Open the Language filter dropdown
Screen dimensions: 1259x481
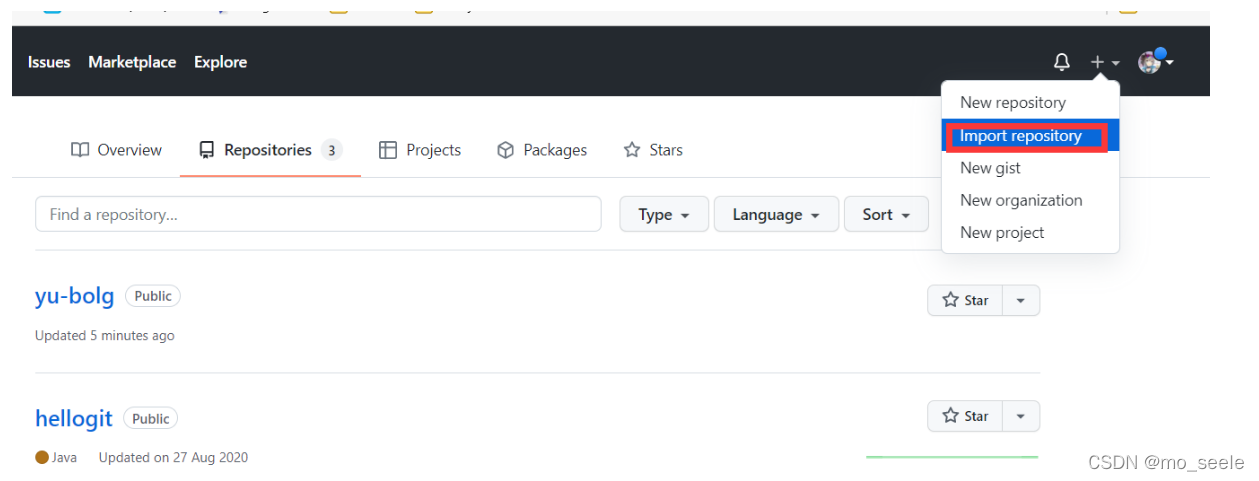[x=776, y=214]
